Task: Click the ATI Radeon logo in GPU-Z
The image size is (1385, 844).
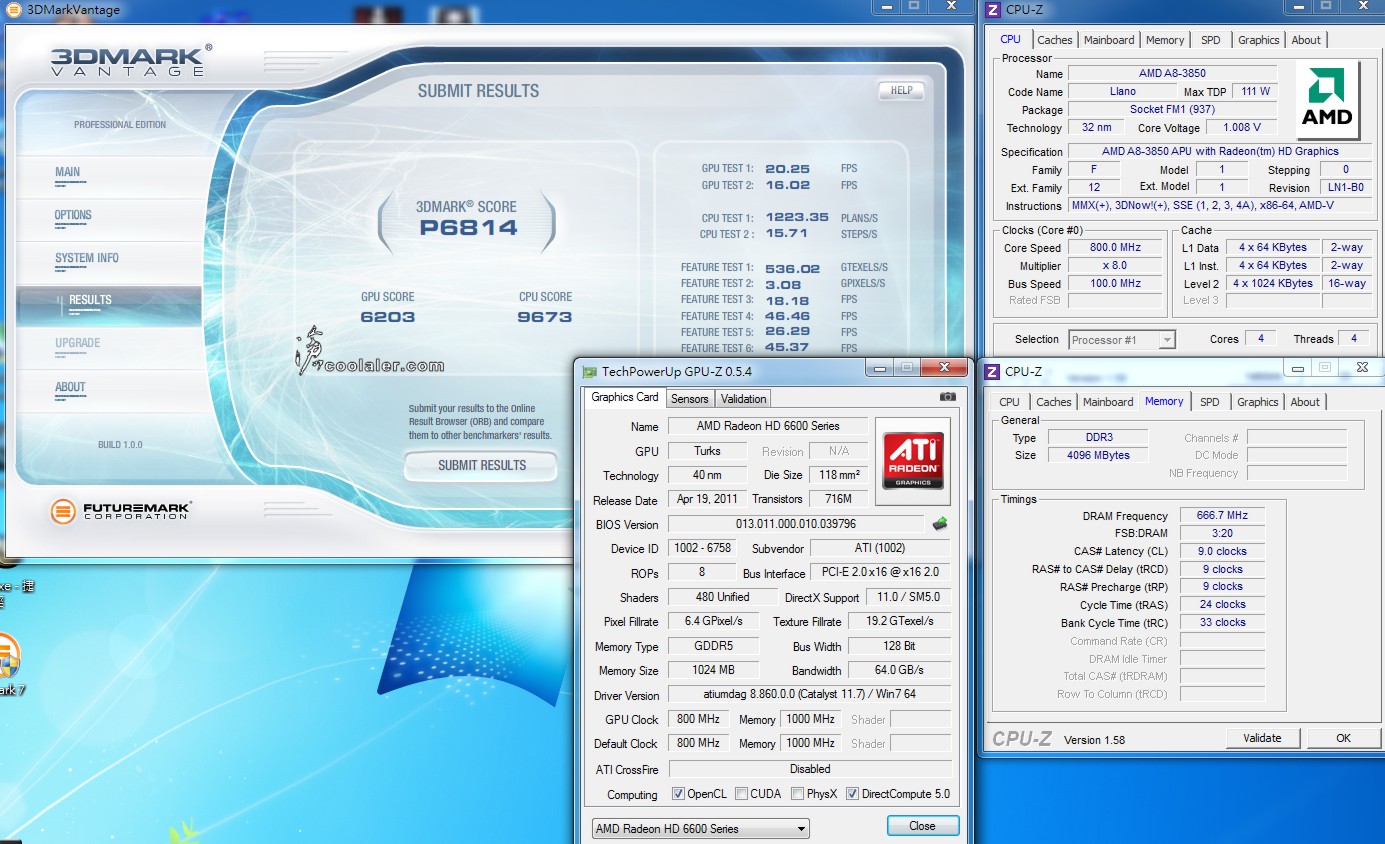Action: click(x=913, y=460)
